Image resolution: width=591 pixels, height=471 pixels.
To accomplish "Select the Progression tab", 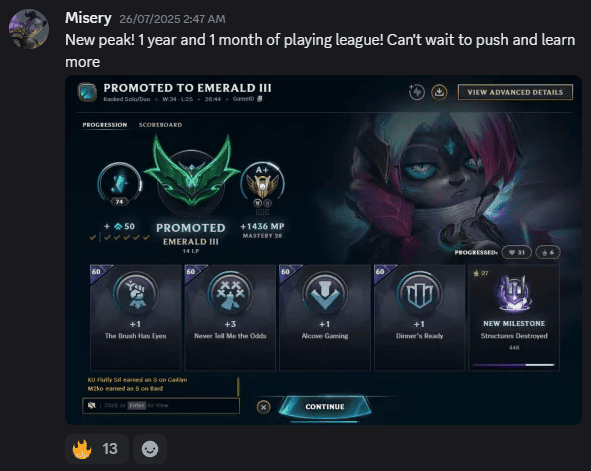I will pyautogui.click(x=105, y=125).
